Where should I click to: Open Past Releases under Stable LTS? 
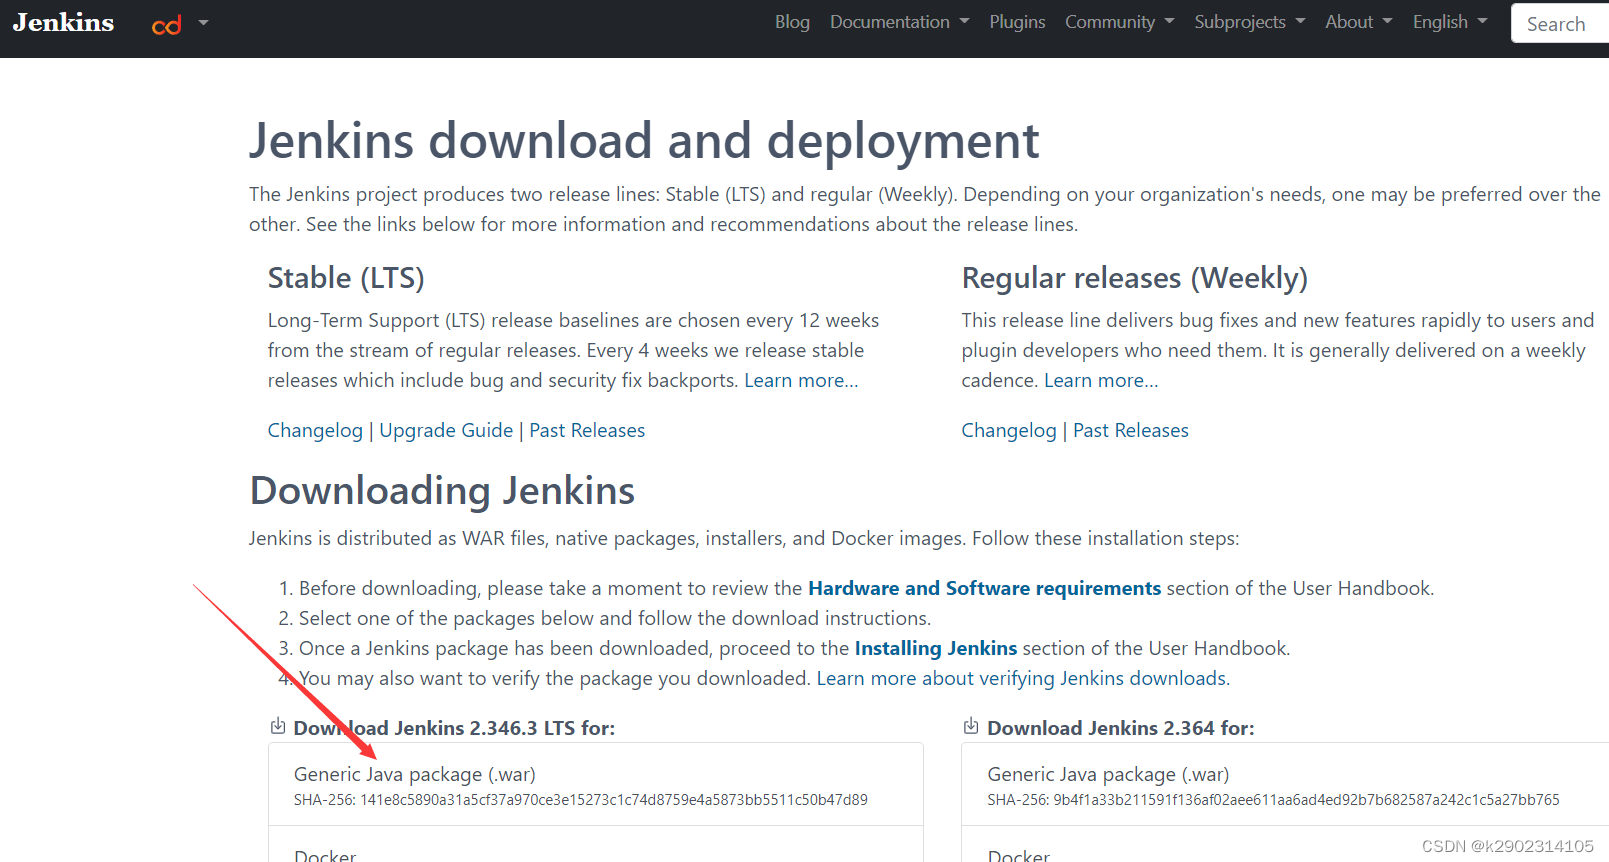click(587, 430)
